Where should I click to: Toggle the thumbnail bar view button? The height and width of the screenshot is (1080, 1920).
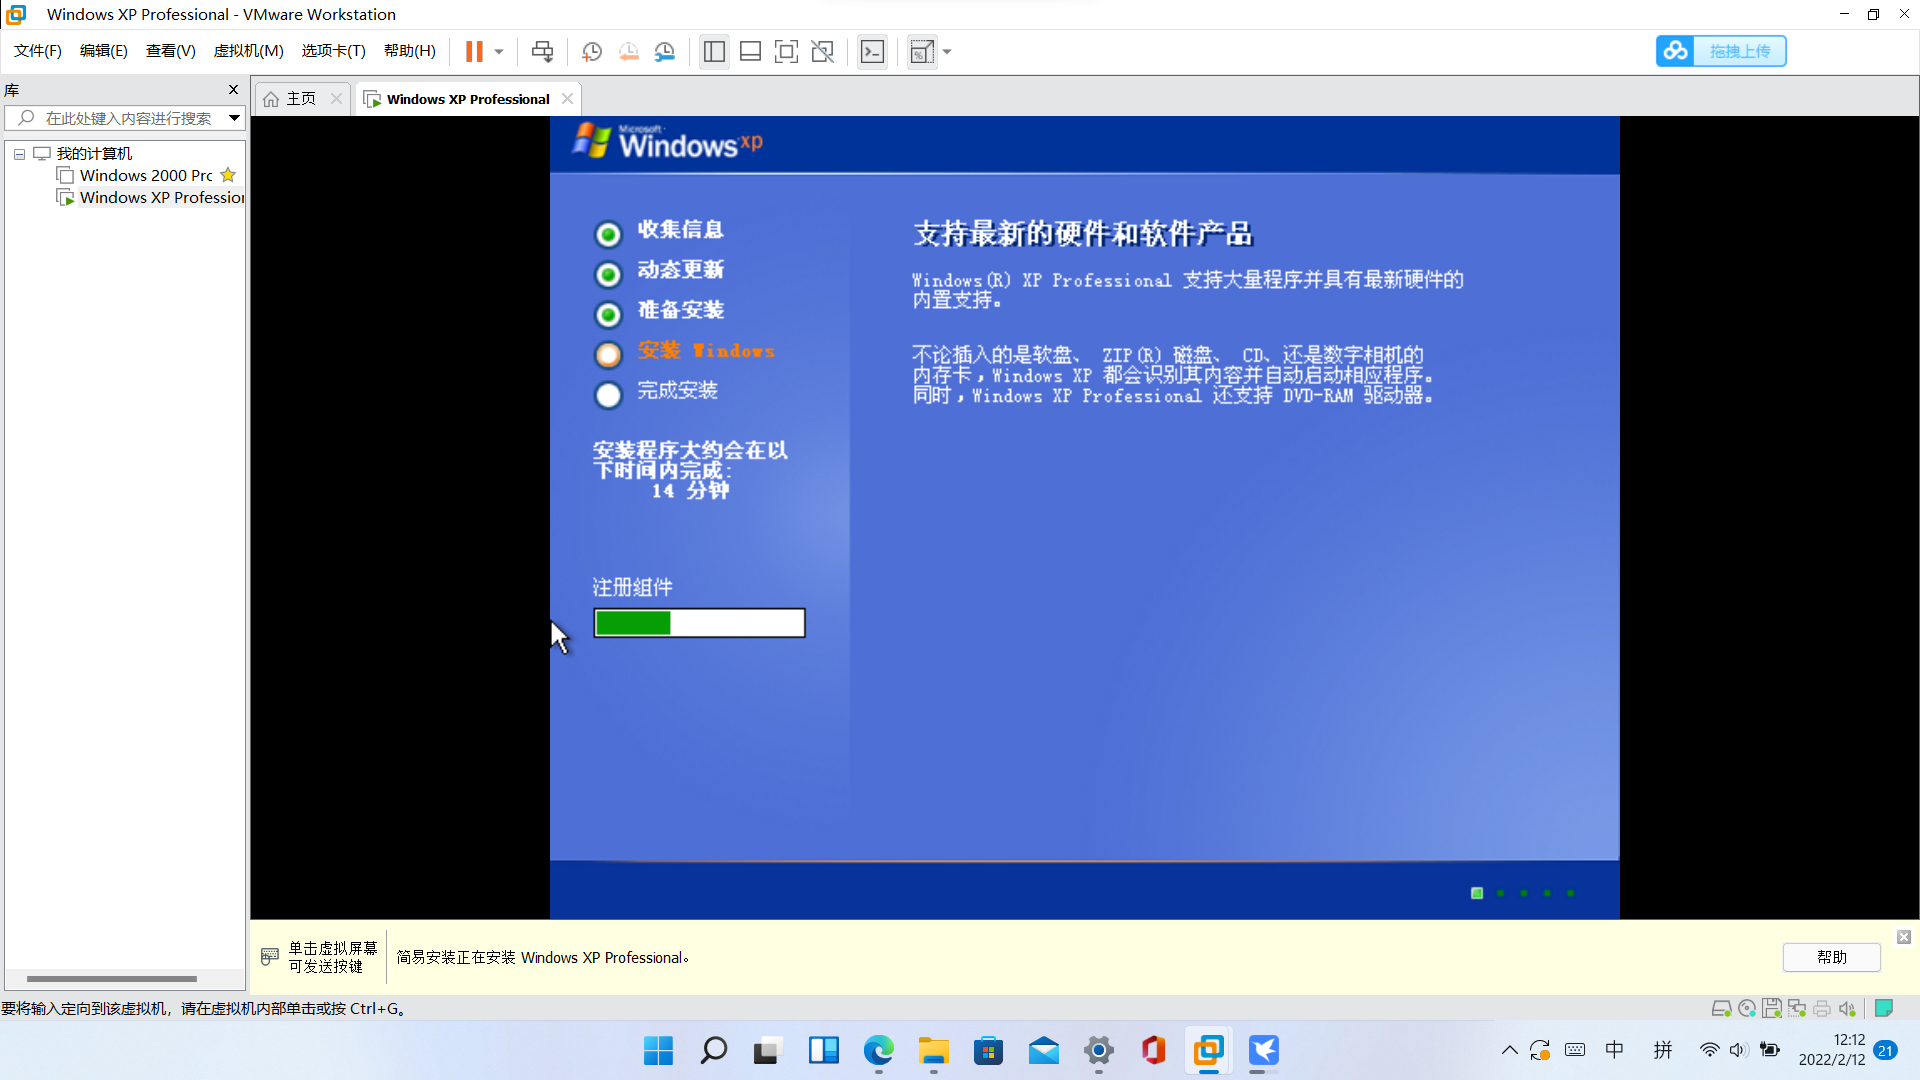click(750, 51)
